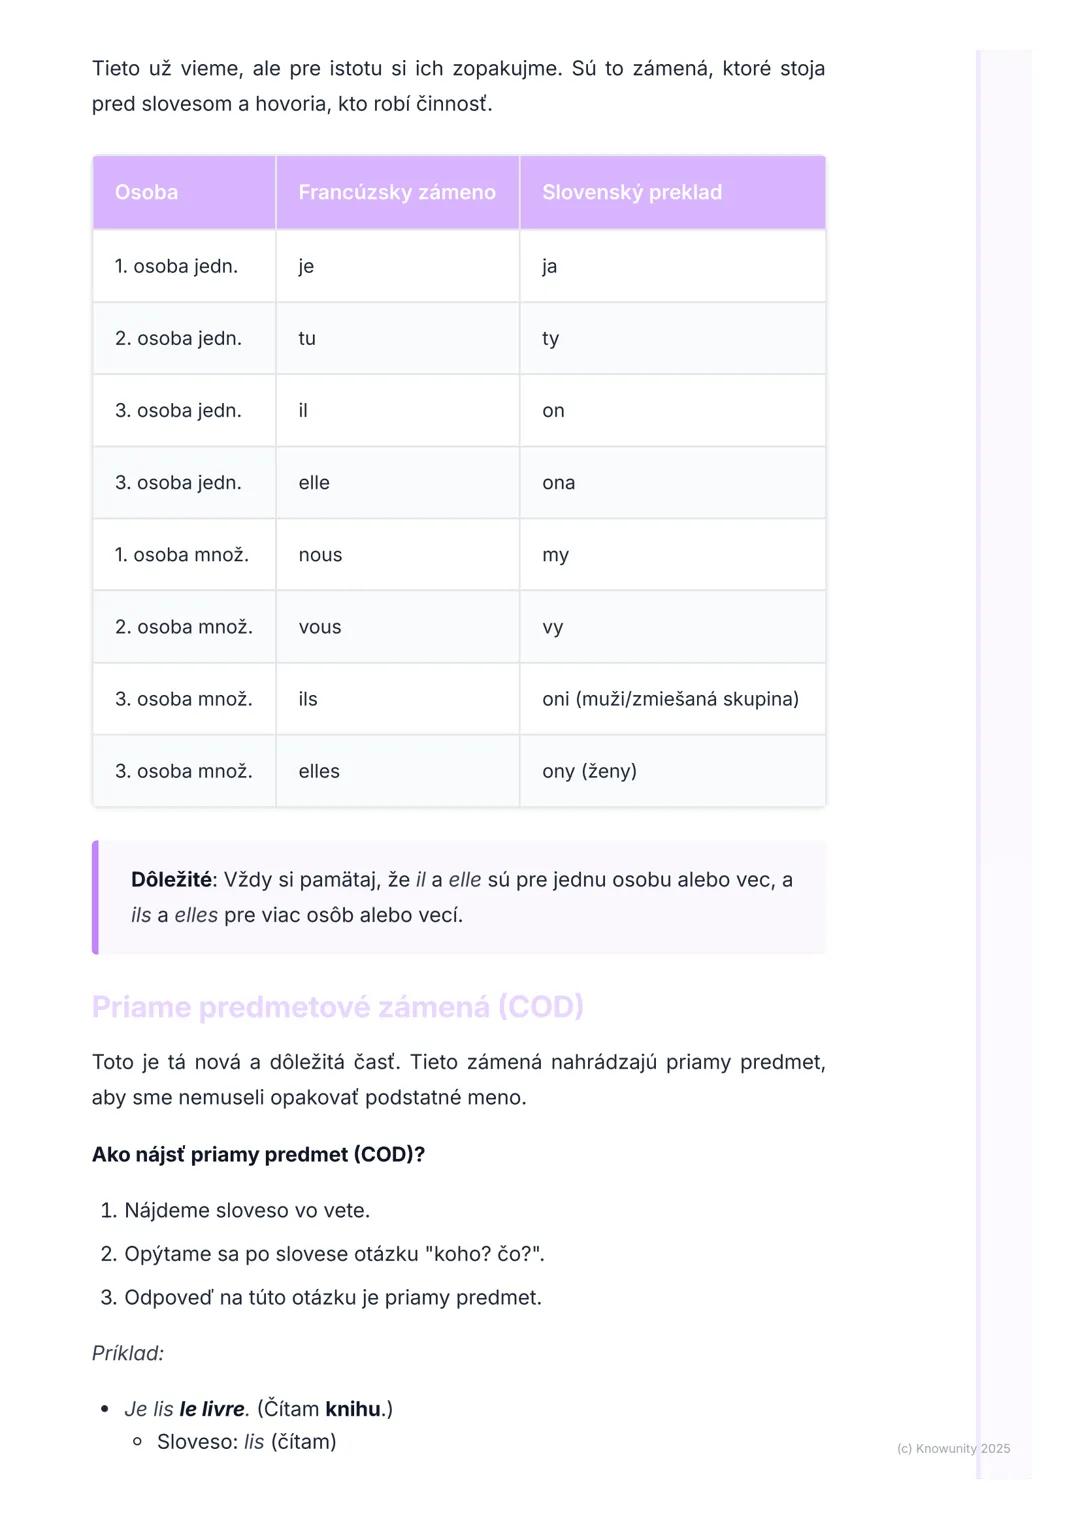The height and width of the screenshot is (1528, 1080).
Task: Click the "ils" pronoun cell
Action: point(308,699)
